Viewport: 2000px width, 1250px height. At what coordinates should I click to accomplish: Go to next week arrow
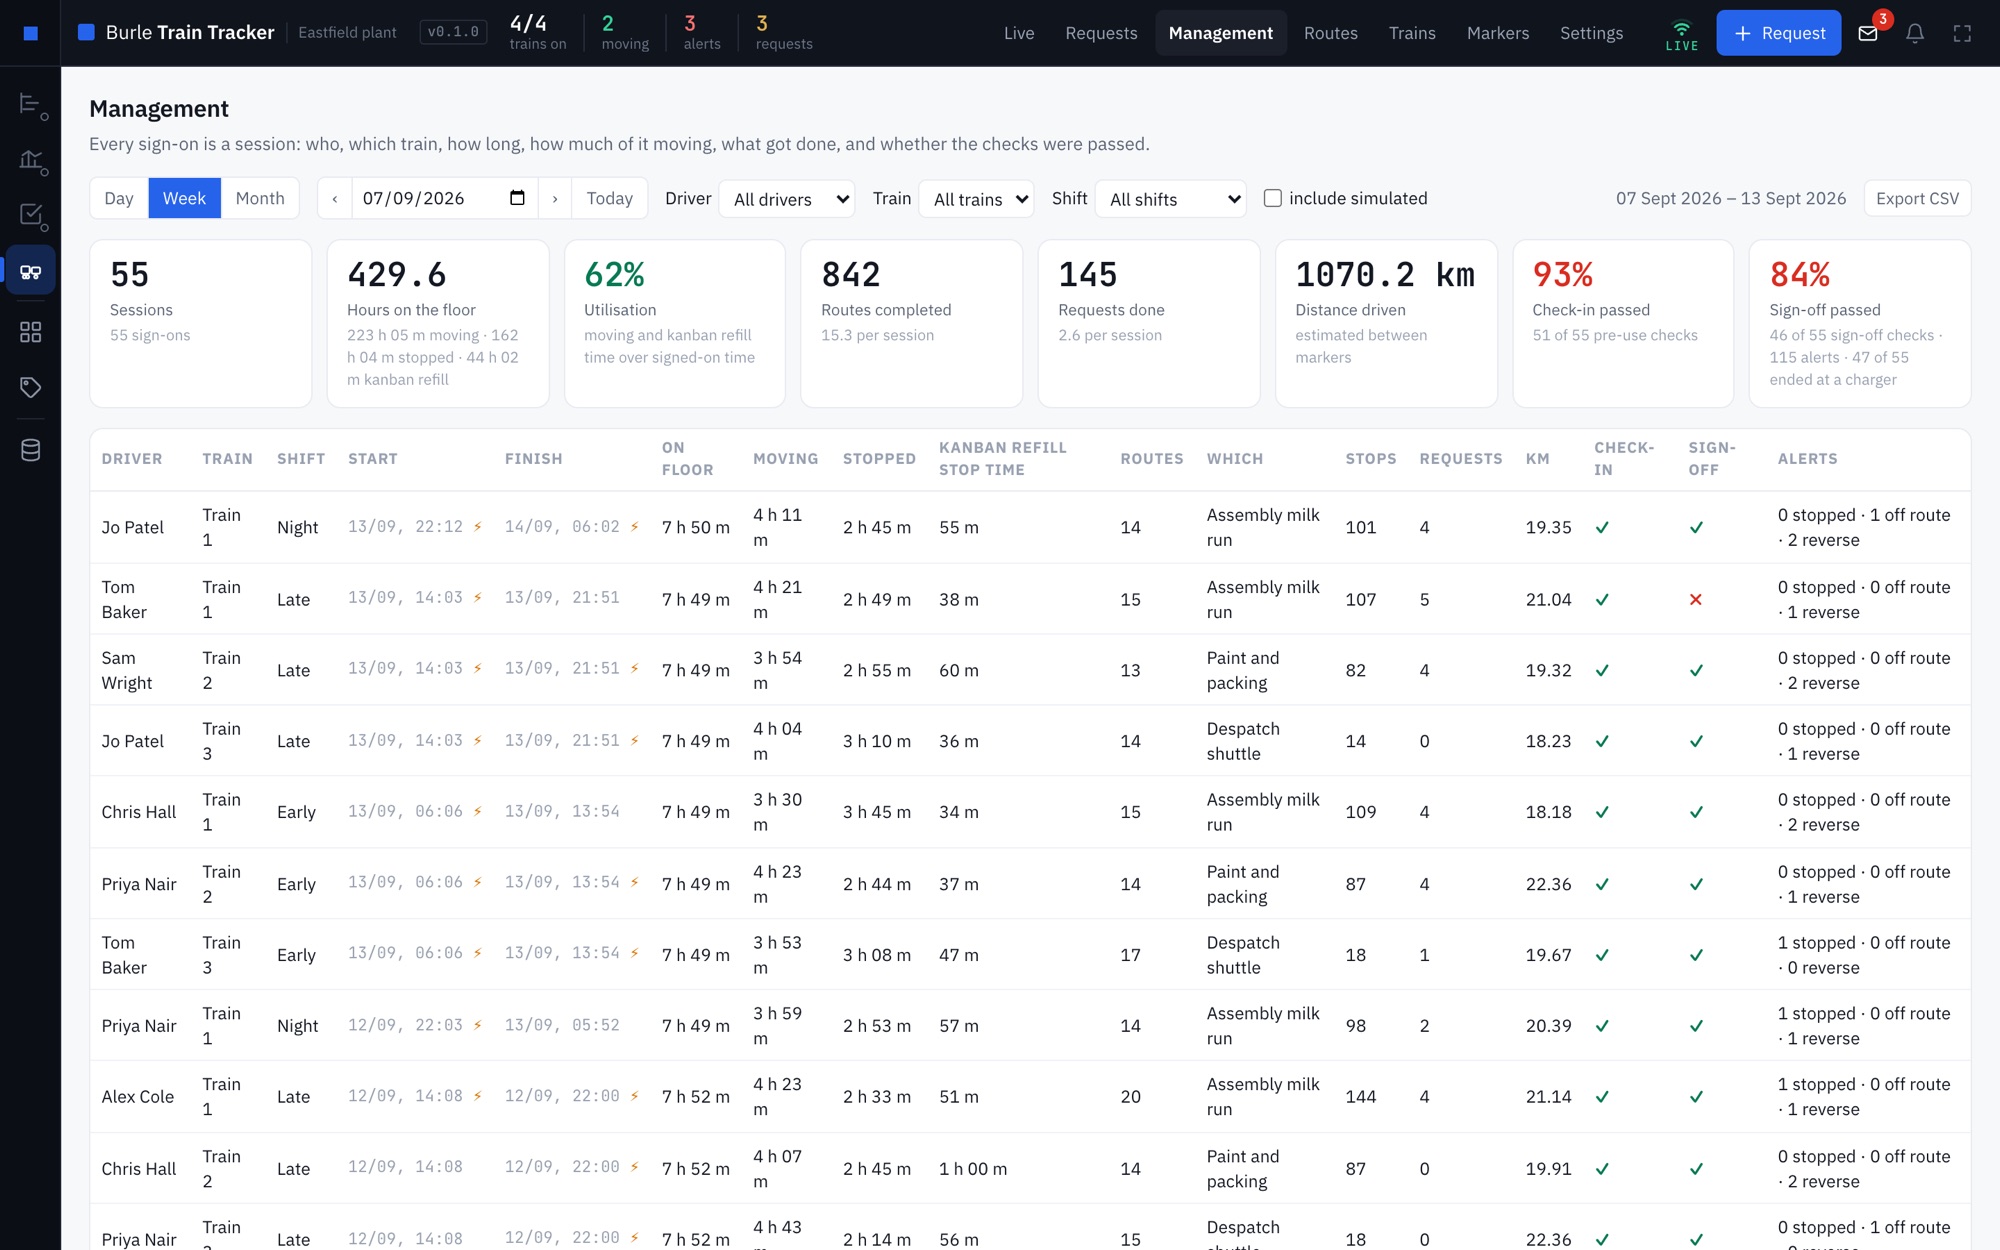click(x=555, y=198)
